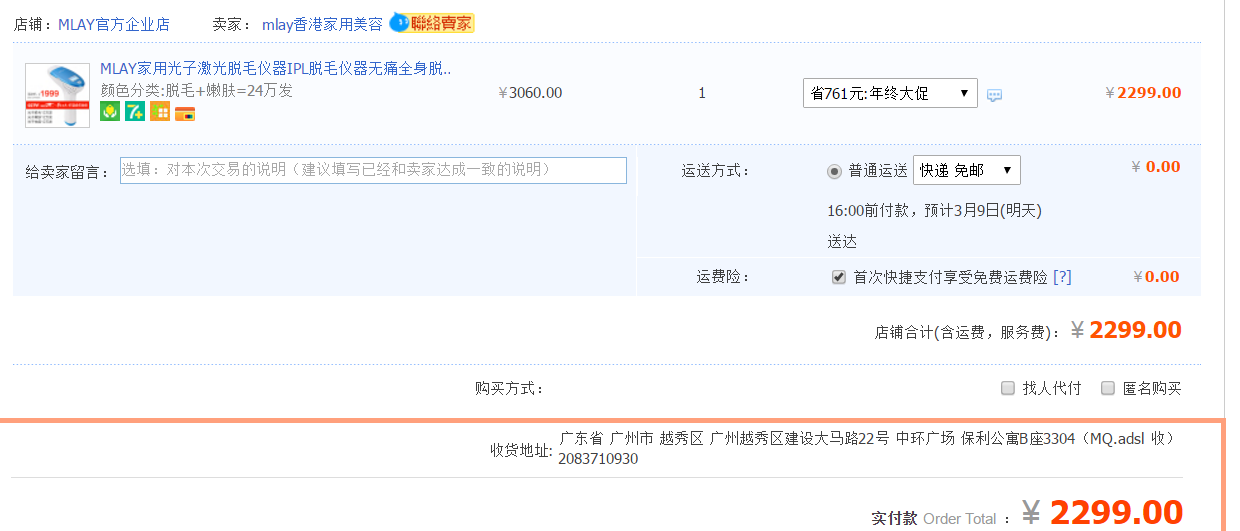Click the 给卖家留言 message input field
The height and width of the screenshot is (531, 1240).
coord(373,170)
